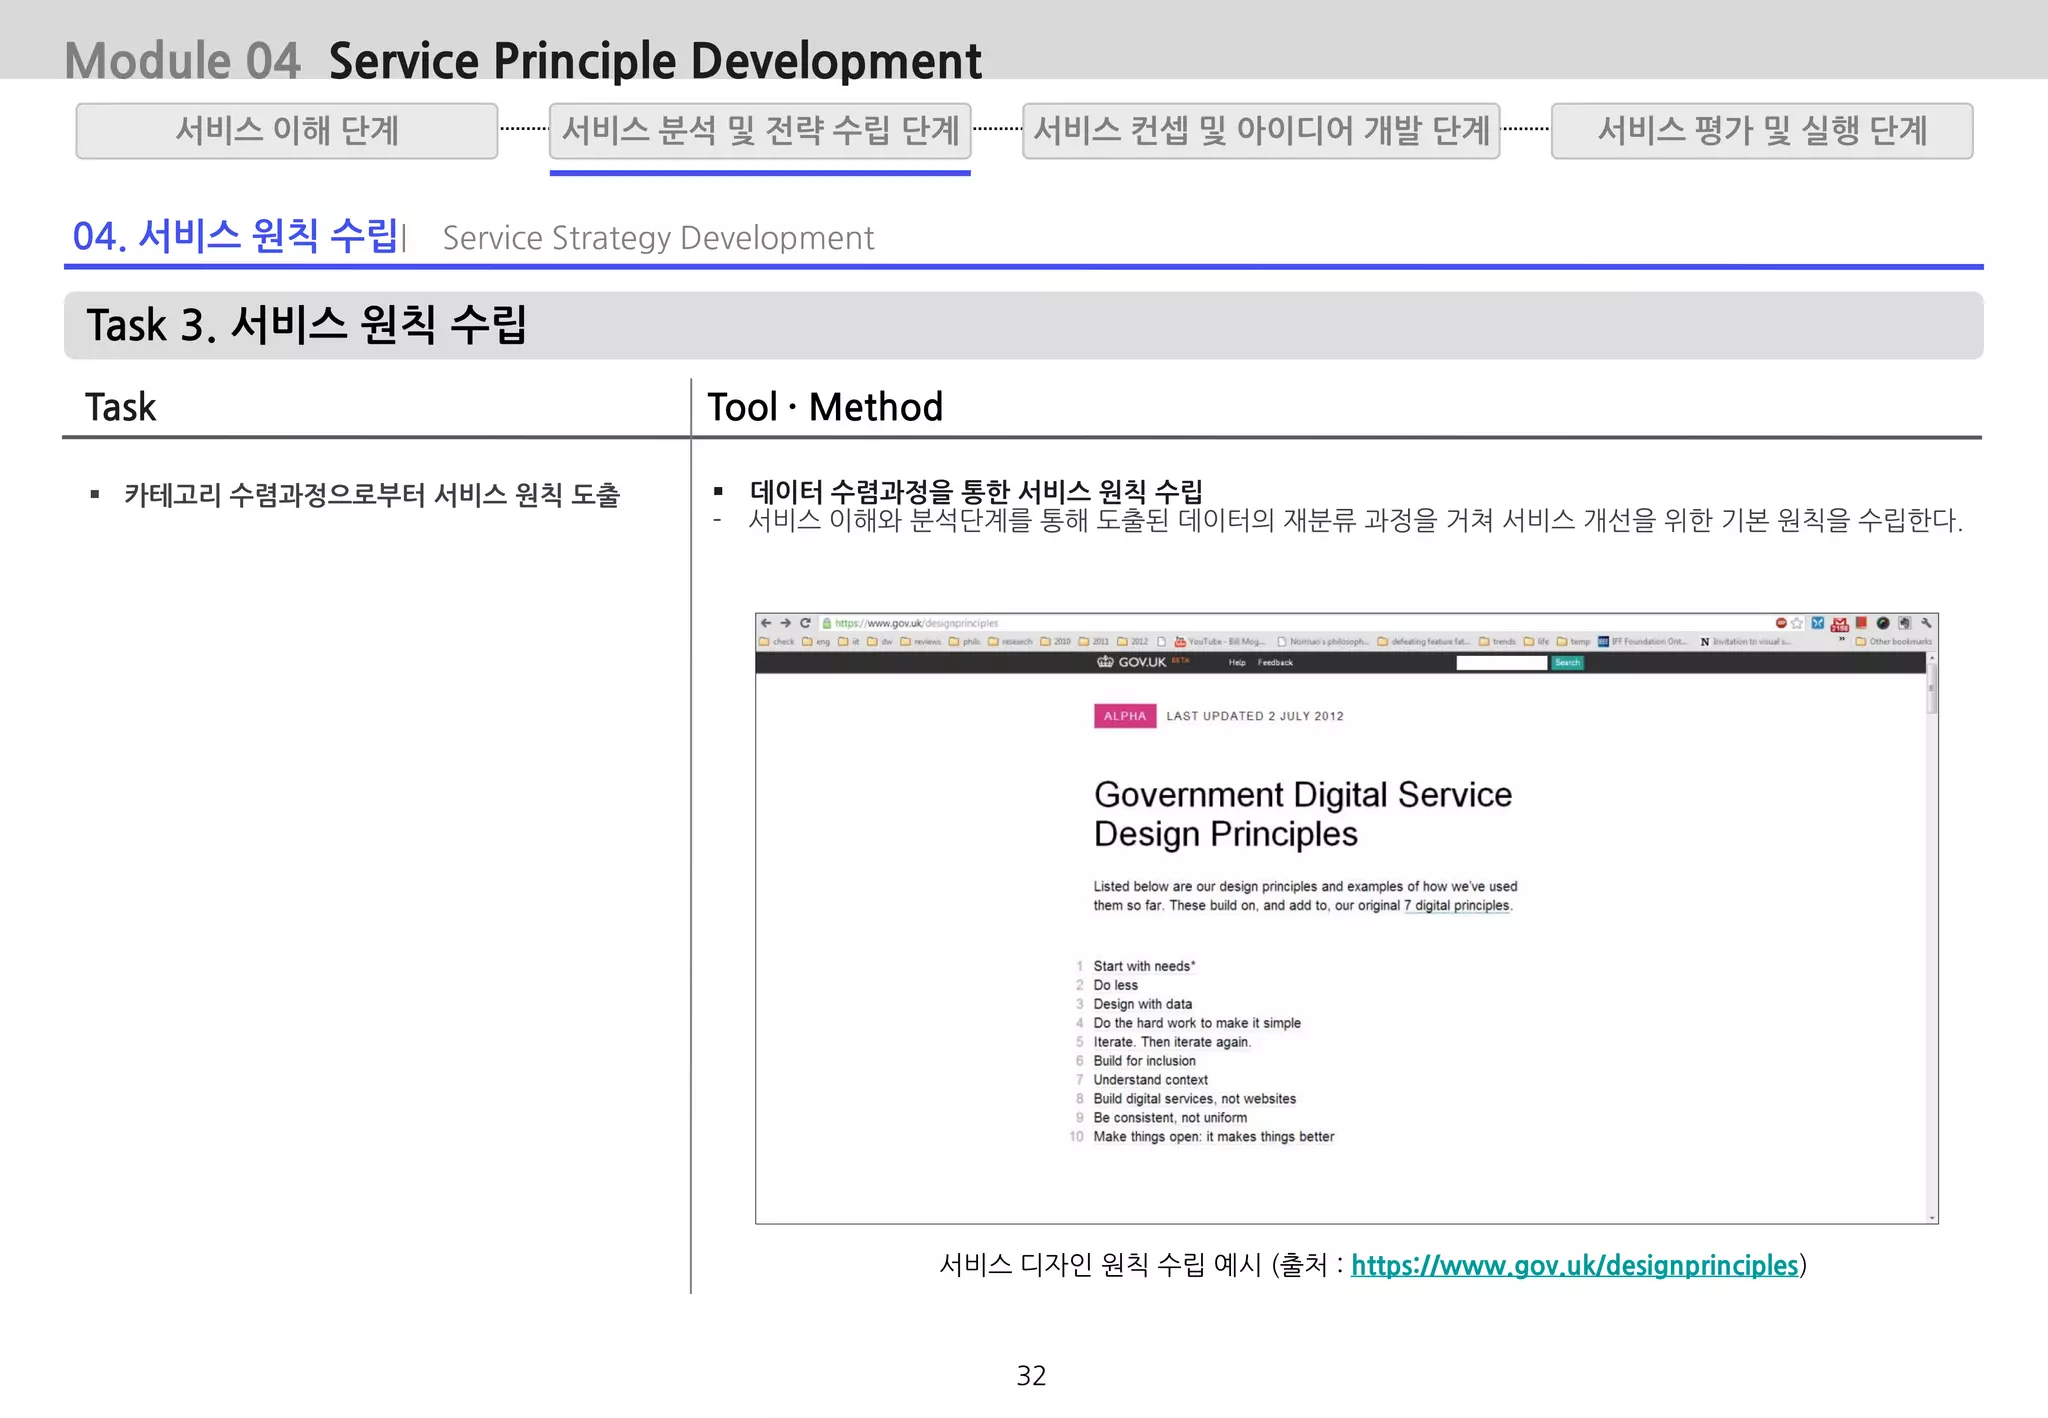Image resolution: width=2048 pixels, height=1418 pixels.
Task: Click 'Government Digital Service Design Principles' title
Action: tap(1302, 814)
